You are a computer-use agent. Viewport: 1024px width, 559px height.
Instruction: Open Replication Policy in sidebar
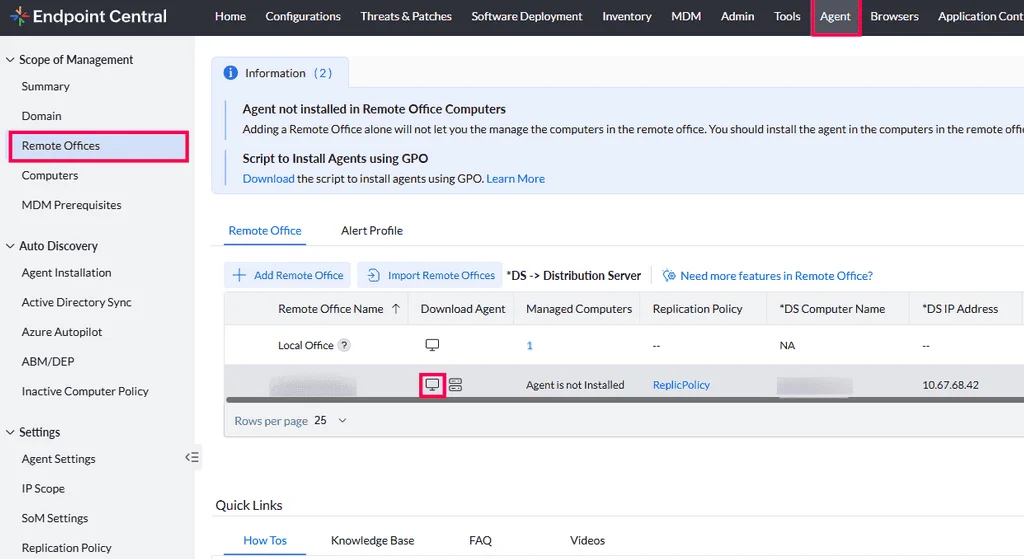pyautogui.click(x=66, y=547)
